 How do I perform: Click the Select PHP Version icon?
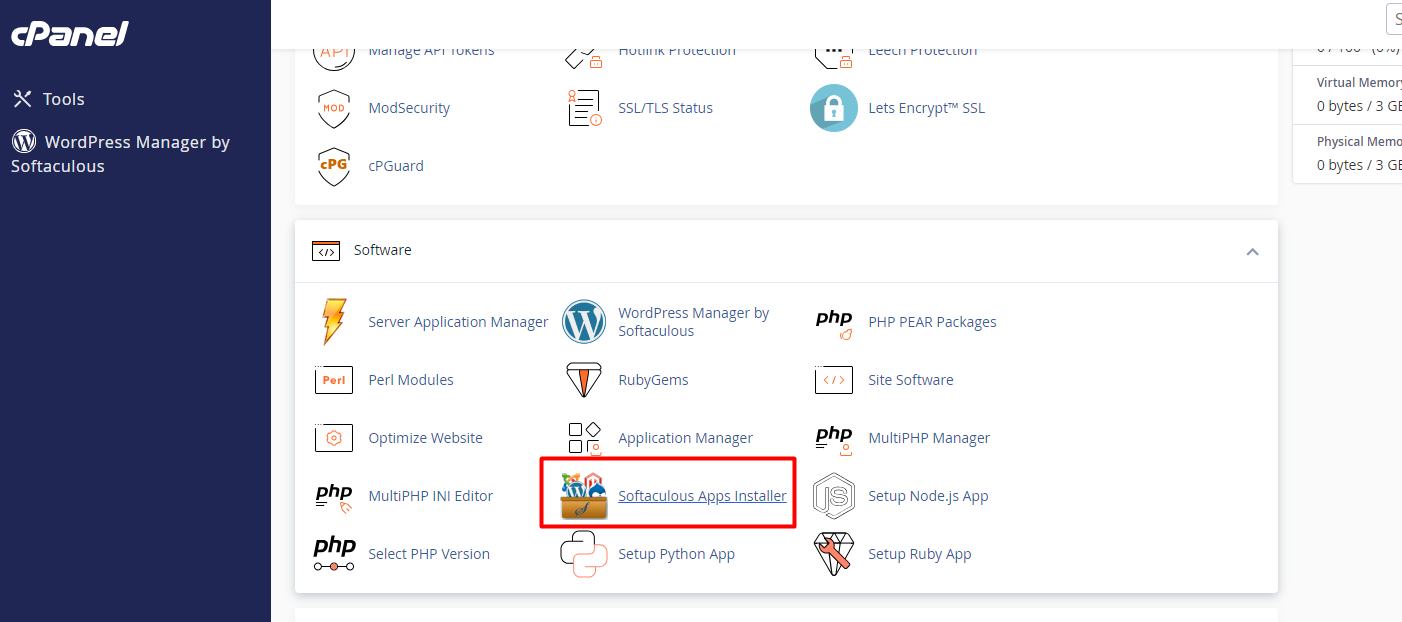(x=334, y=554)
